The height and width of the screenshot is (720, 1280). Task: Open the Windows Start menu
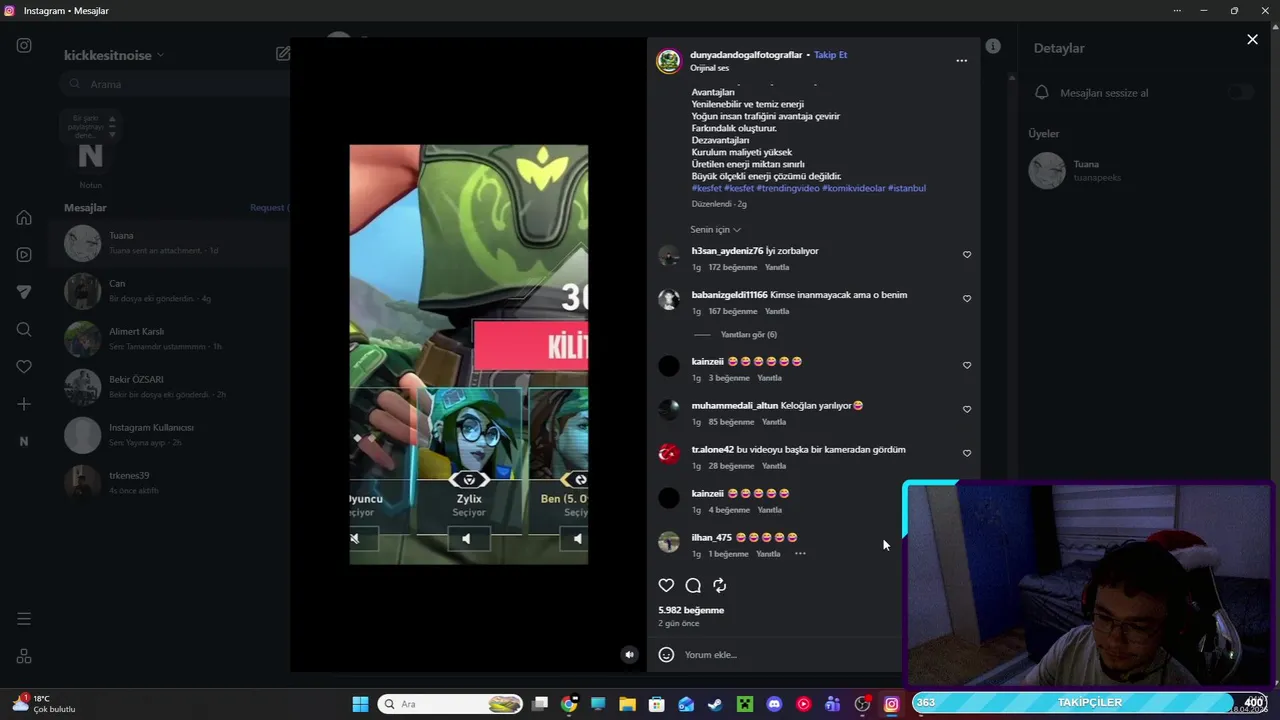coord(360,704)
